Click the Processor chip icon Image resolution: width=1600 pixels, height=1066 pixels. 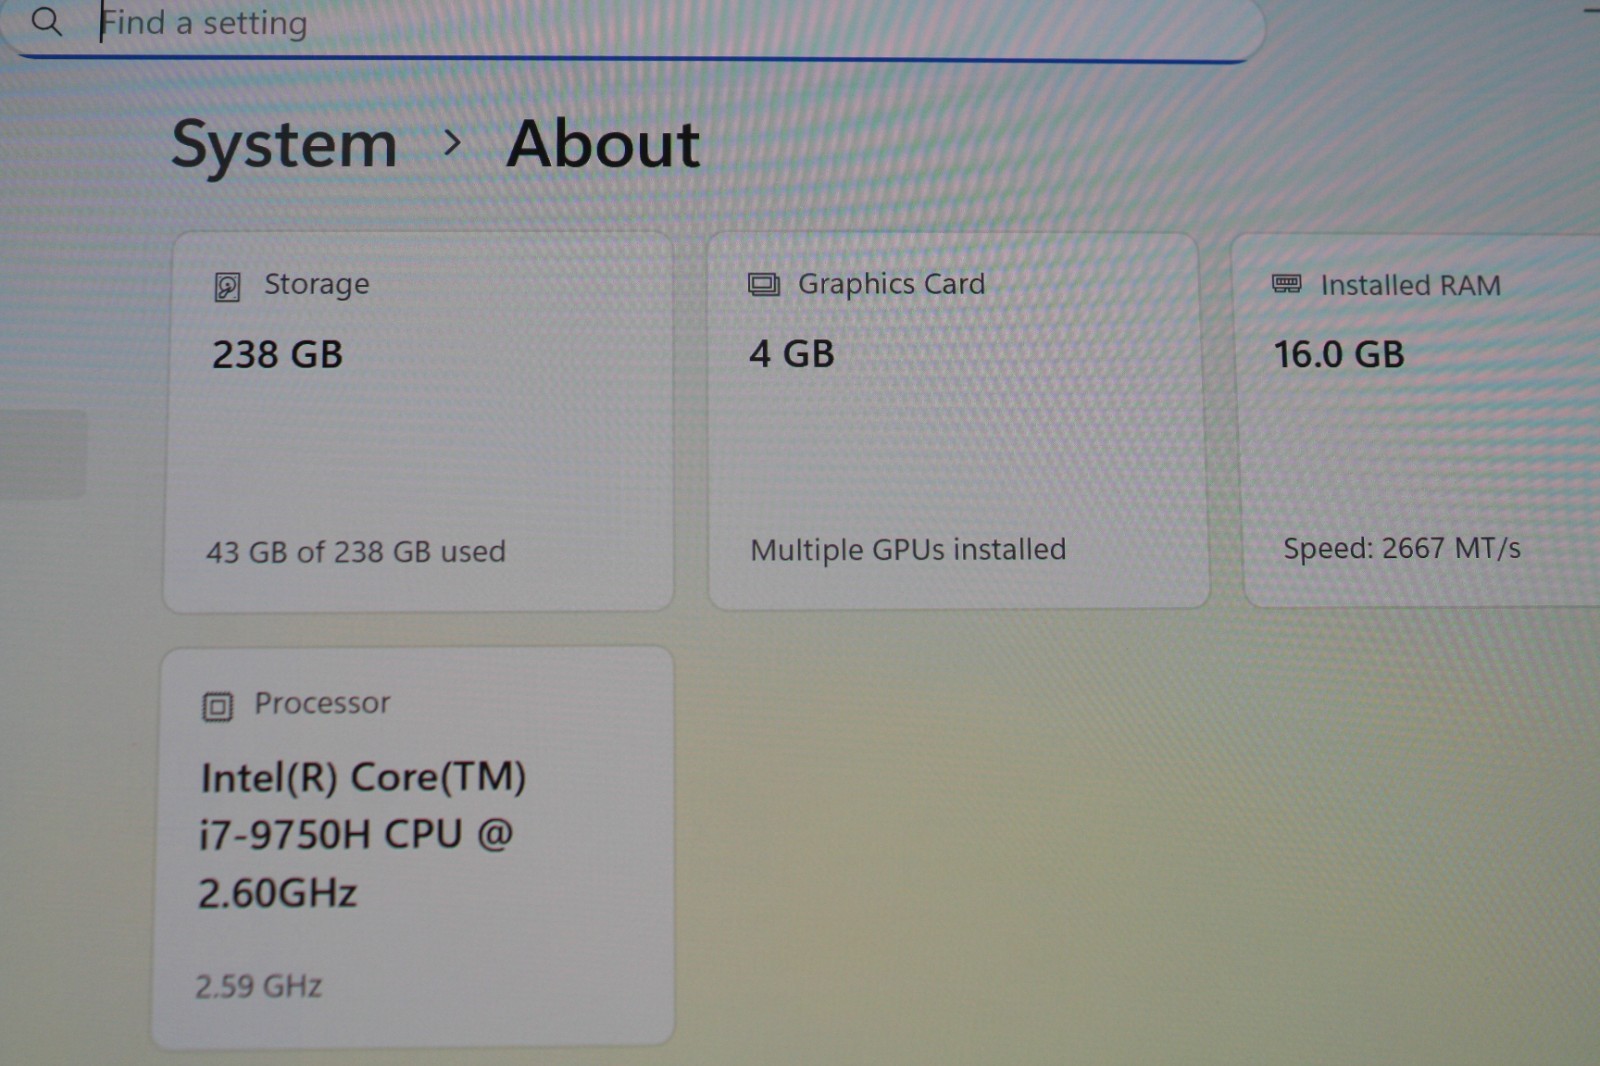point(217,707)
